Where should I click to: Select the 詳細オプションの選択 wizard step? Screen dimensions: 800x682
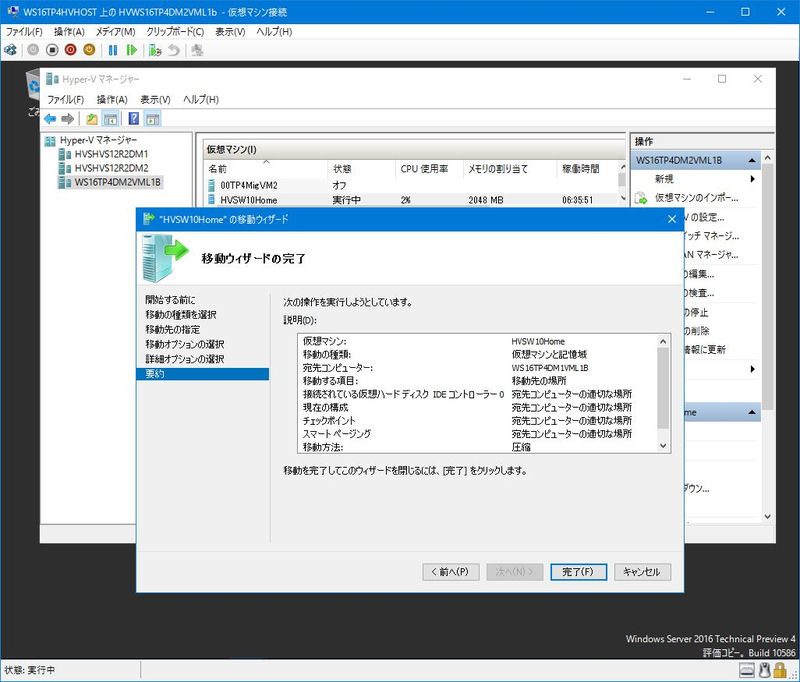185,359
